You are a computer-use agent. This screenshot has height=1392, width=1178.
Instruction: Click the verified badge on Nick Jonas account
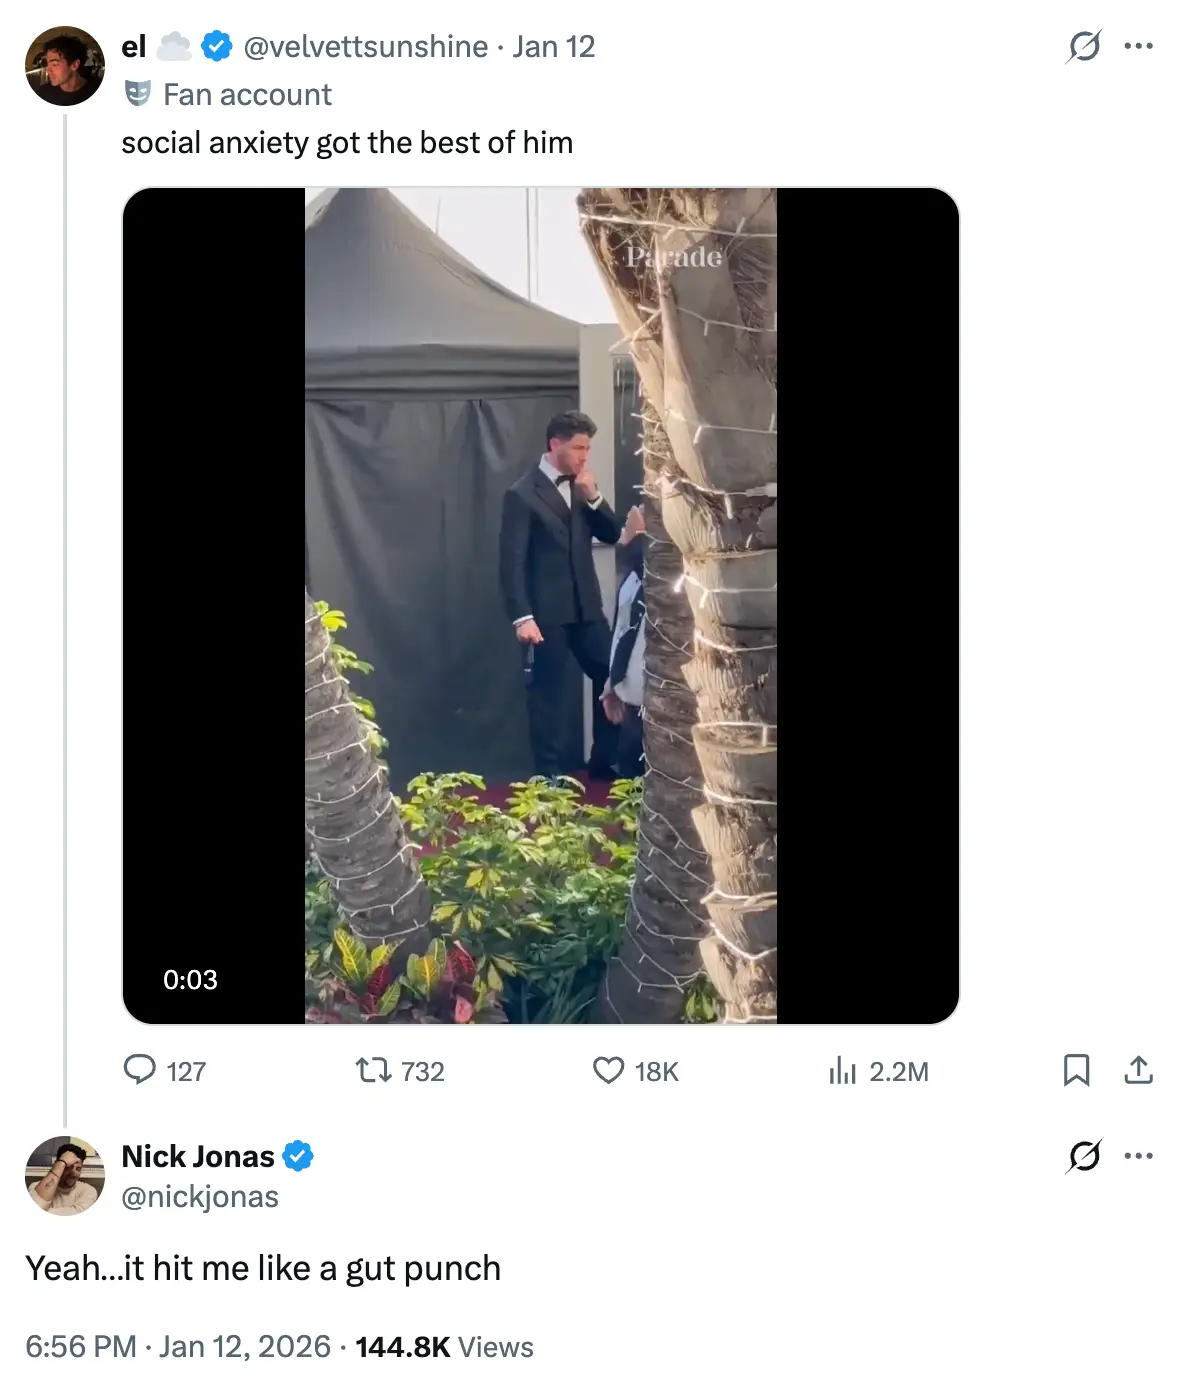pos(298,1156)
